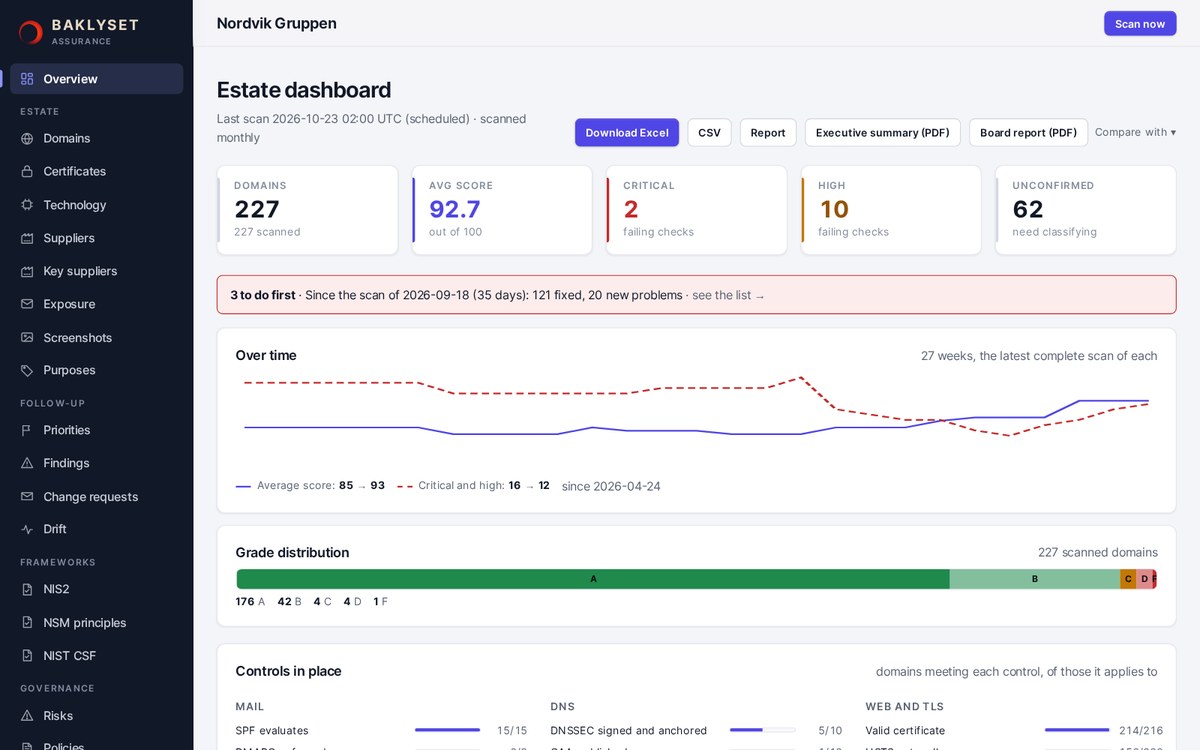Click the Valid certificate progress bar
Screen dimensions: 1200x750
click(x=1077, y=730)
